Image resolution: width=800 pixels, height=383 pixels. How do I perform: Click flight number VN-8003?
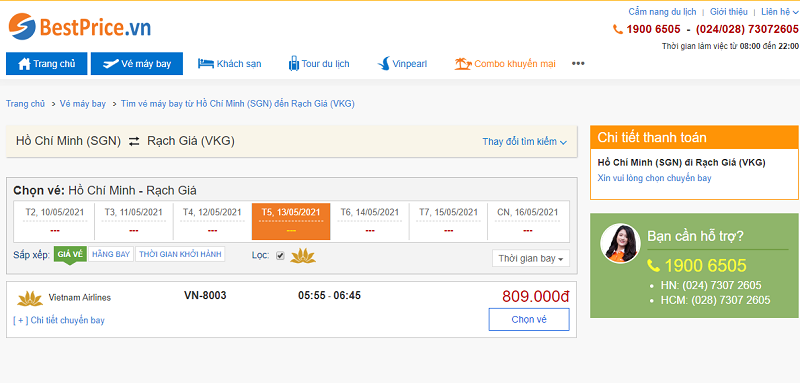point(205,295)
